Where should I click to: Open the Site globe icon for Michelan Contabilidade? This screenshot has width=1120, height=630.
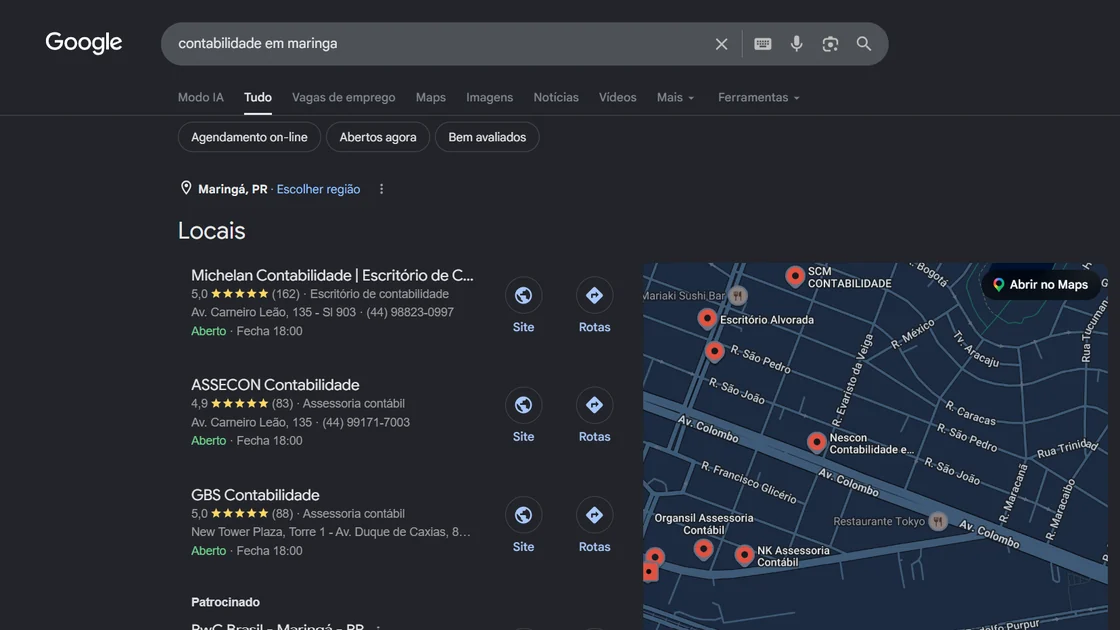pyautogui.click(x=524, y=295)
